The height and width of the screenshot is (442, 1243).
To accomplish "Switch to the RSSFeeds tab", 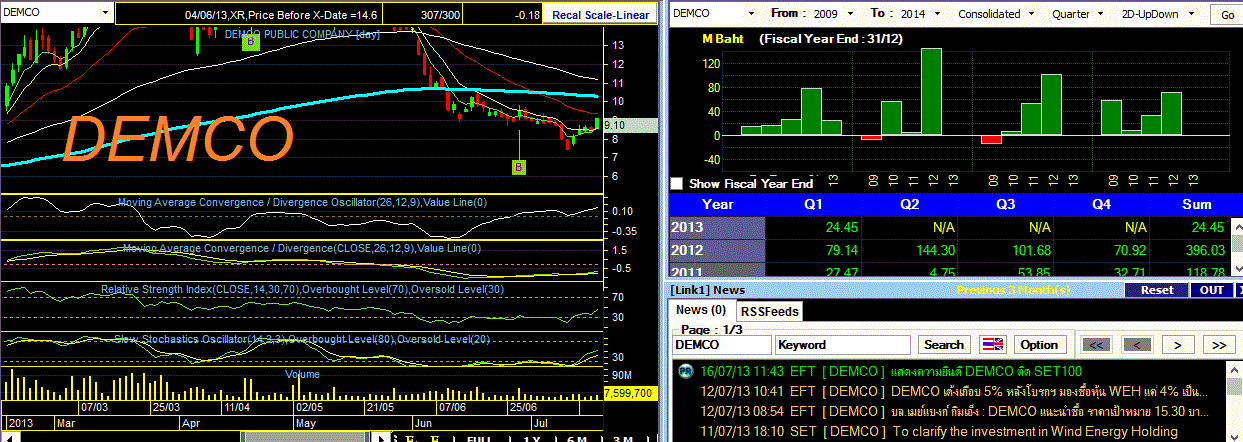I will click(770, 311).
